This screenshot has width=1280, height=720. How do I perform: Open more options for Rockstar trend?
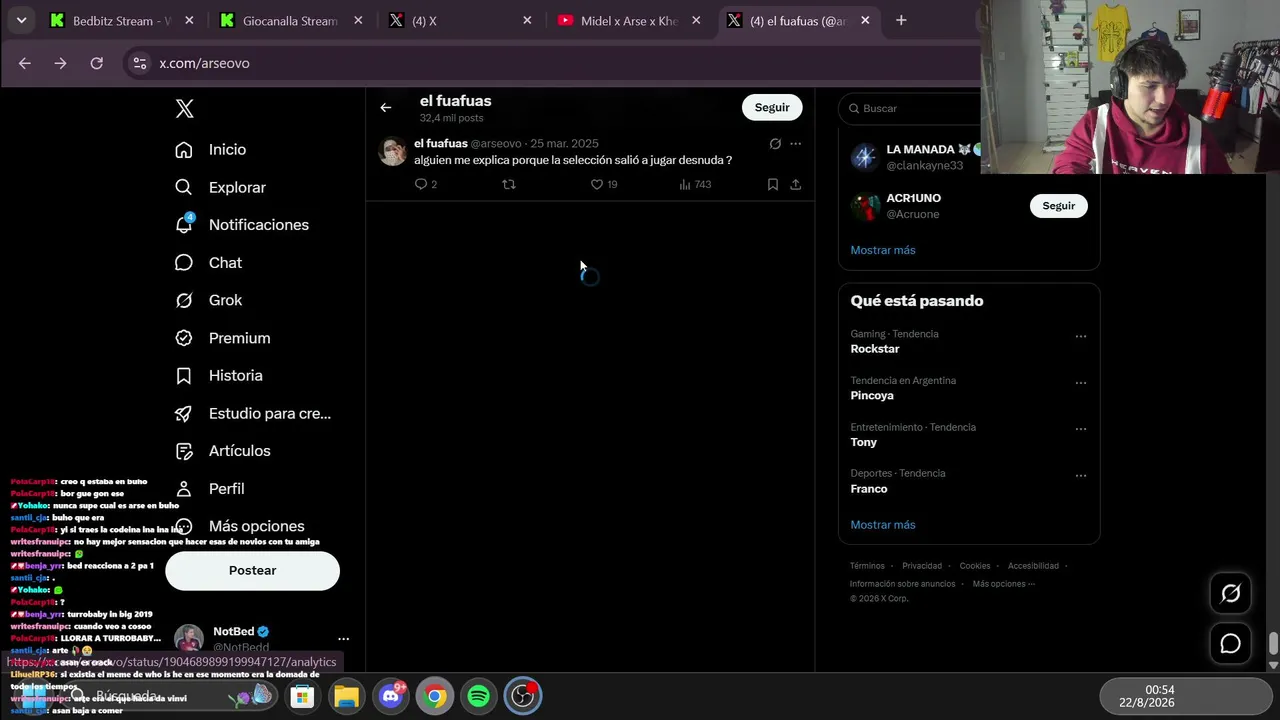(x=1081, y=337)
